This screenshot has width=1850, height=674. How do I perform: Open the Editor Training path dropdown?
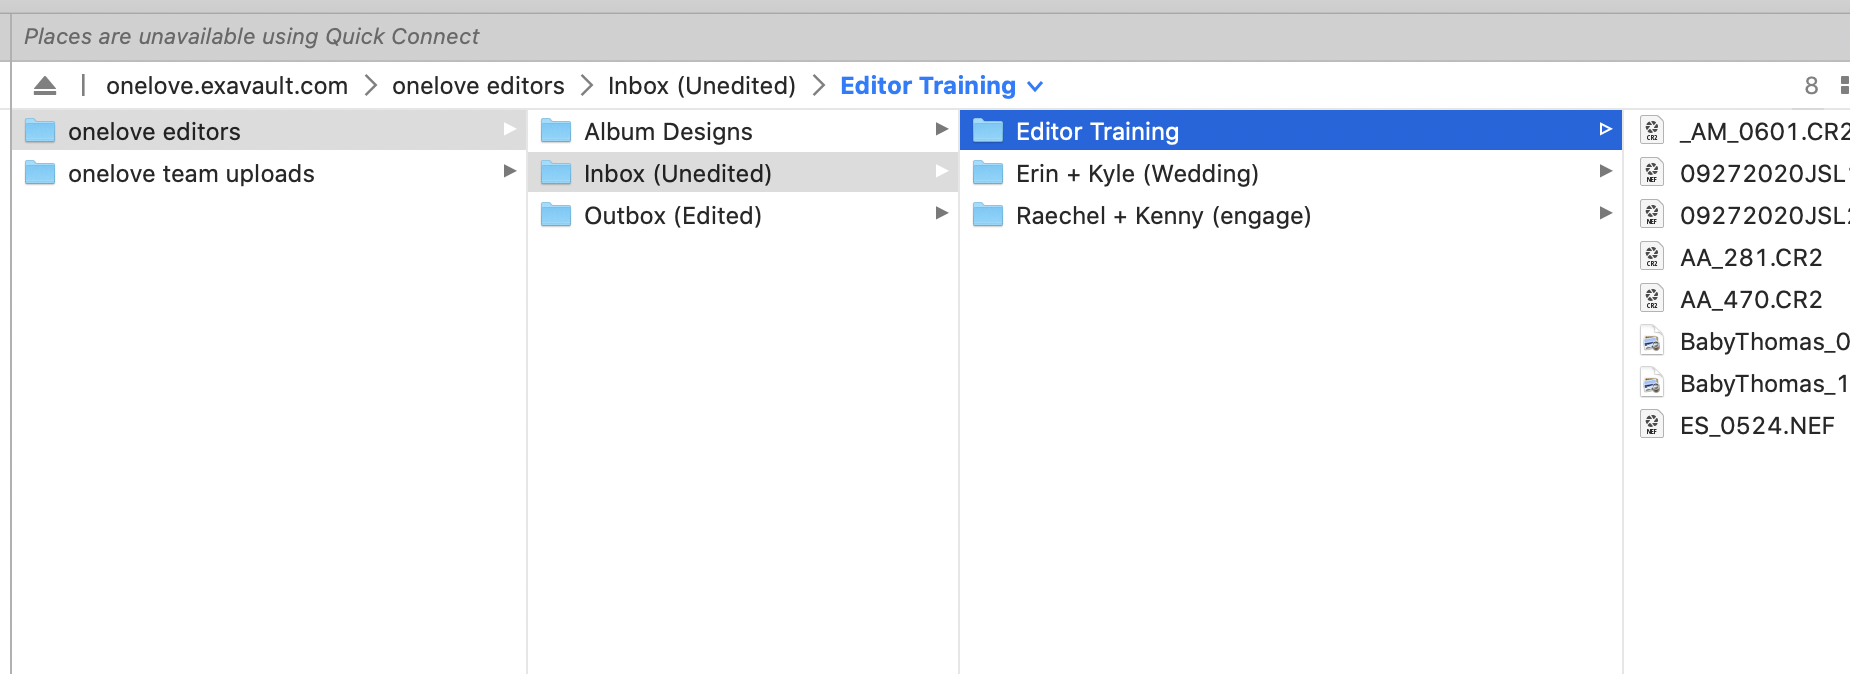pos(1035,87)
